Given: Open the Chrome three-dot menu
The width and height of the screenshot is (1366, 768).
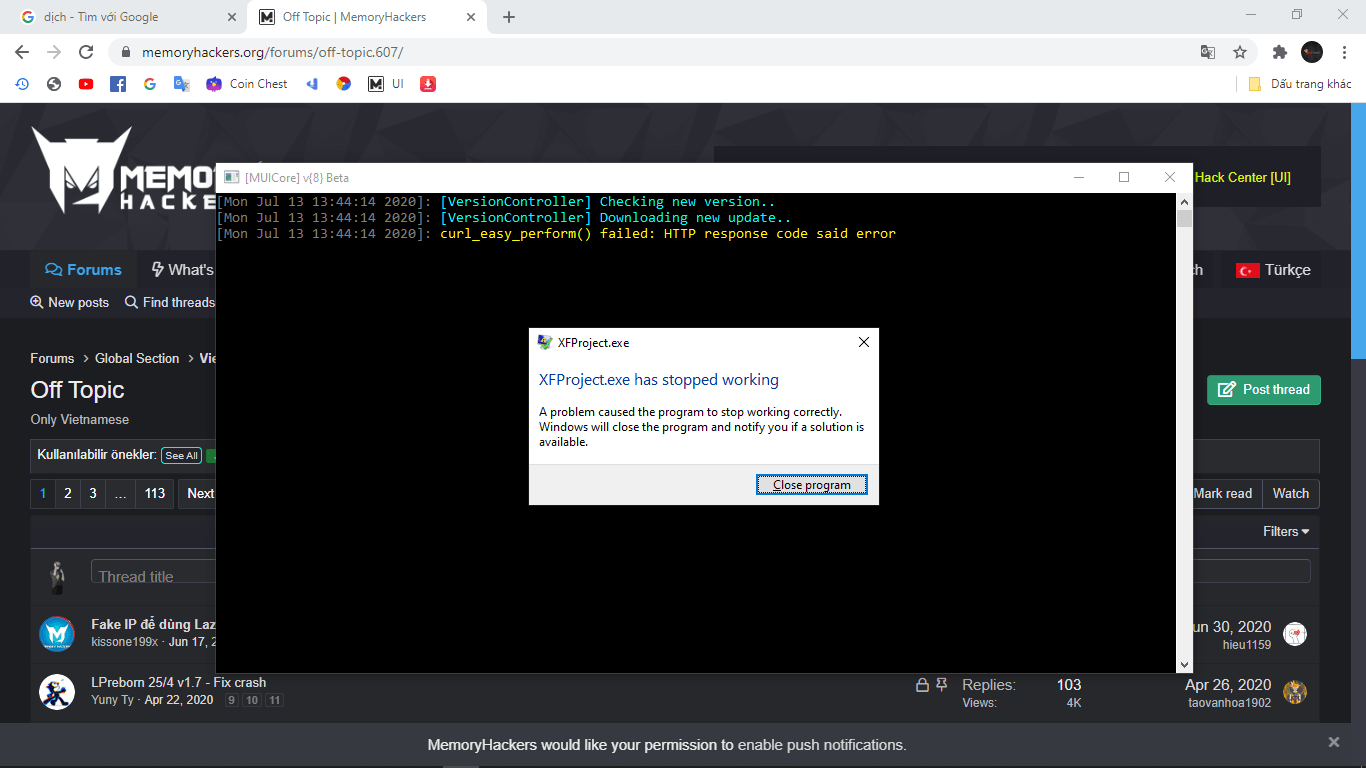Looking at the screenshot, I should pyautogui.click(x=1343, y=52).
